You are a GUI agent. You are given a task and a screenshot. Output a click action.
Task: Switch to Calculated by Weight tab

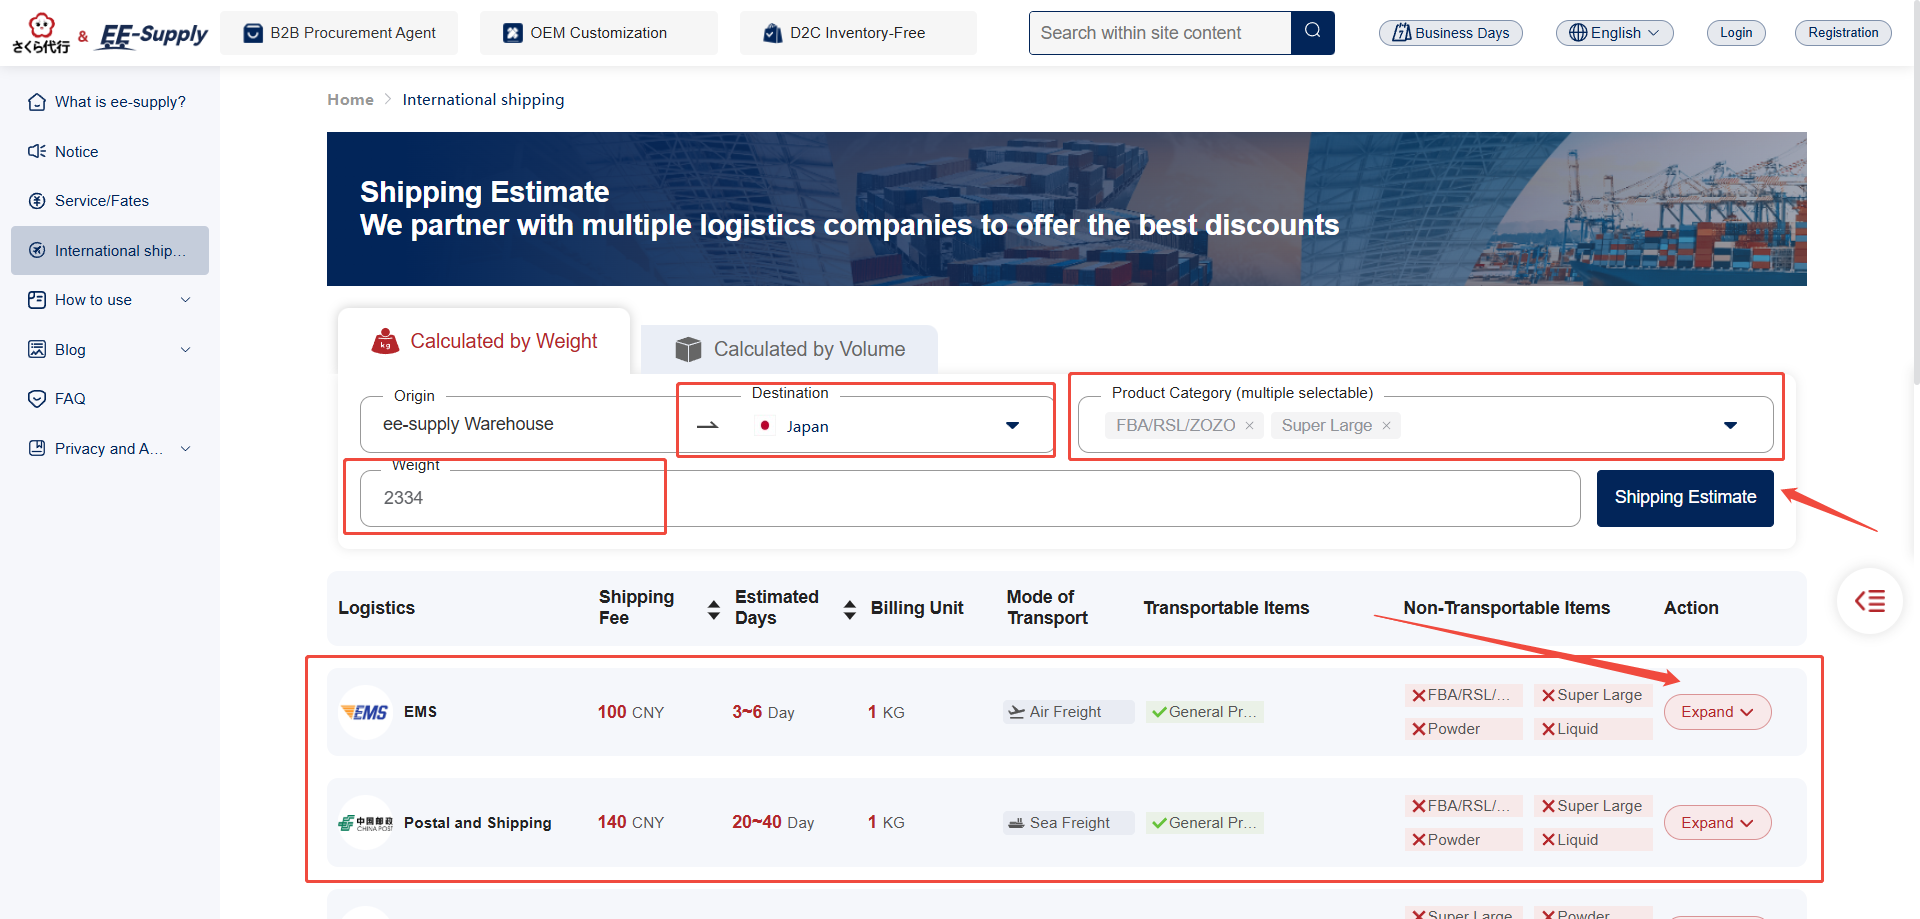tap(484, 341)
